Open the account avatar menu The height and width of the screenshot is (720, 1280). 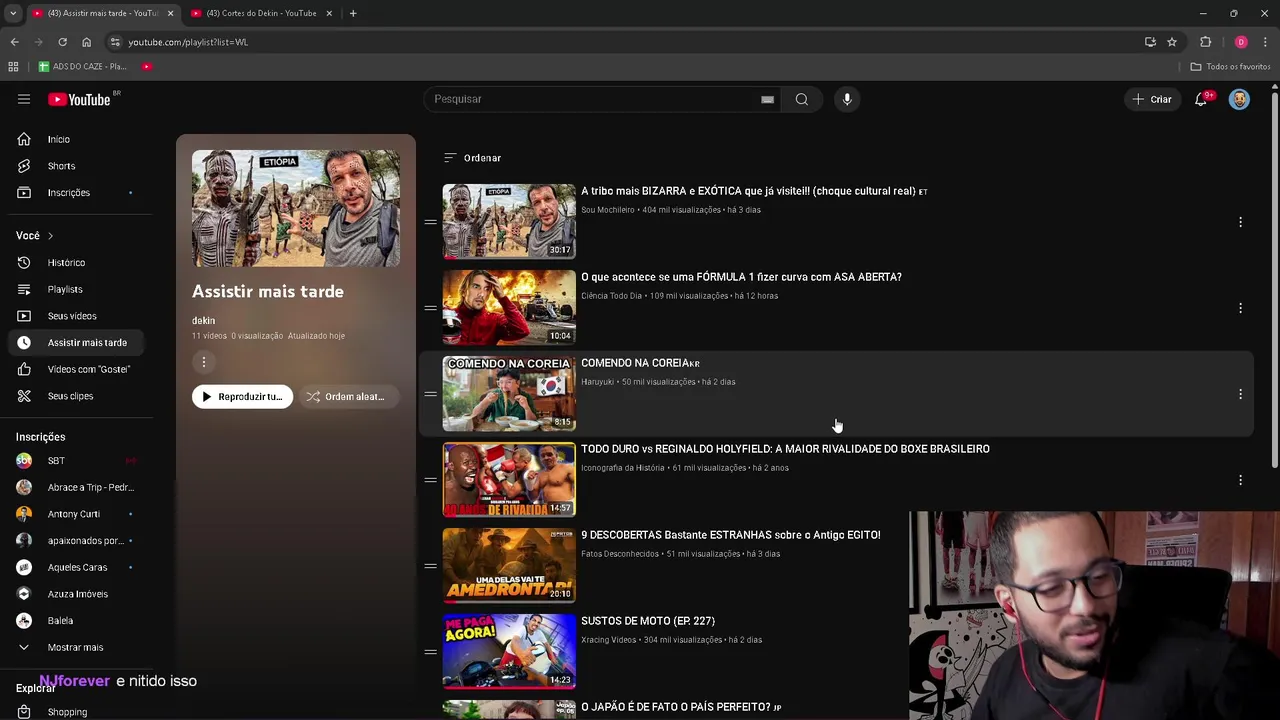click(1239, 99)
